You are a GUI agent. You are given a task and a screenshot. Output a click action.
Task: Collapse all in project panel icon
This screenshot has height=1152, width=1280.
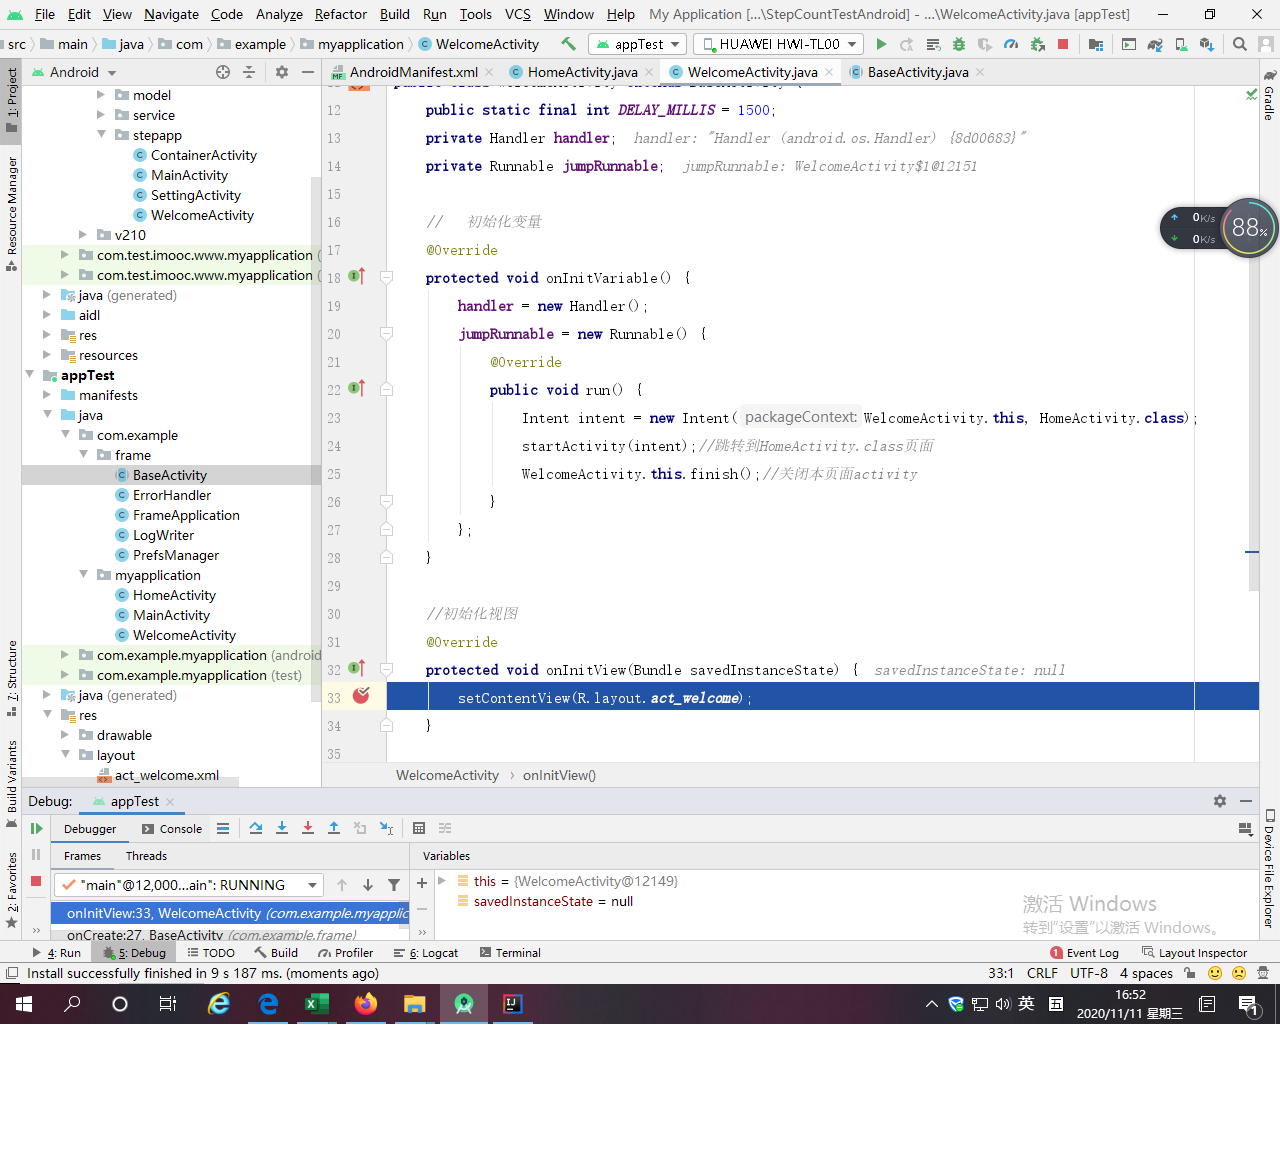coord(249,72)
